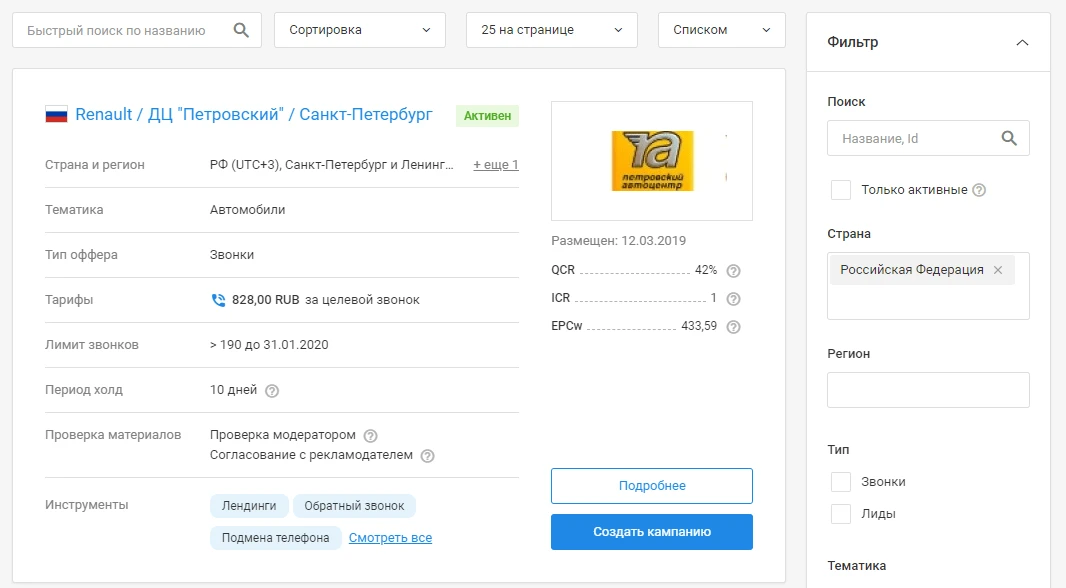The image size is (1066, 588).
Task: Click Создать кампанию button
Action: click(x=651, y=532)
